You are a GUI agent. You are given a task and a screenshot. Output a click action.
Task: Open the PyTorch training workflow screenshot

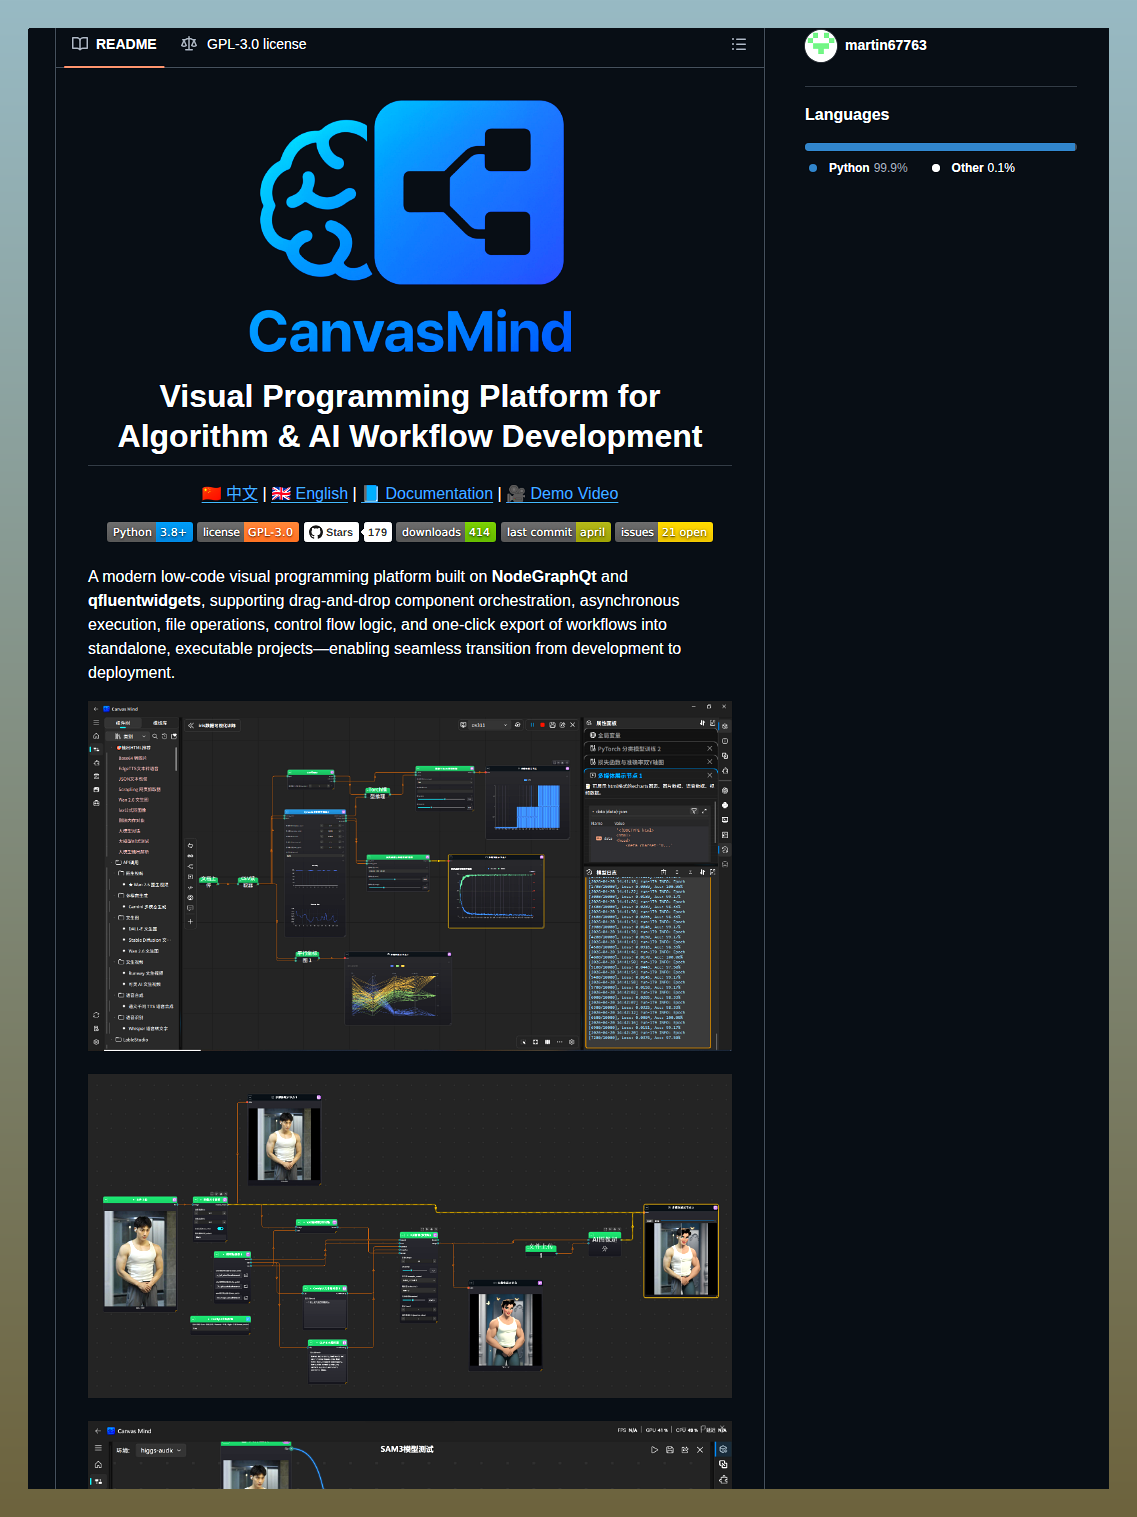click(x=410, y=876)
